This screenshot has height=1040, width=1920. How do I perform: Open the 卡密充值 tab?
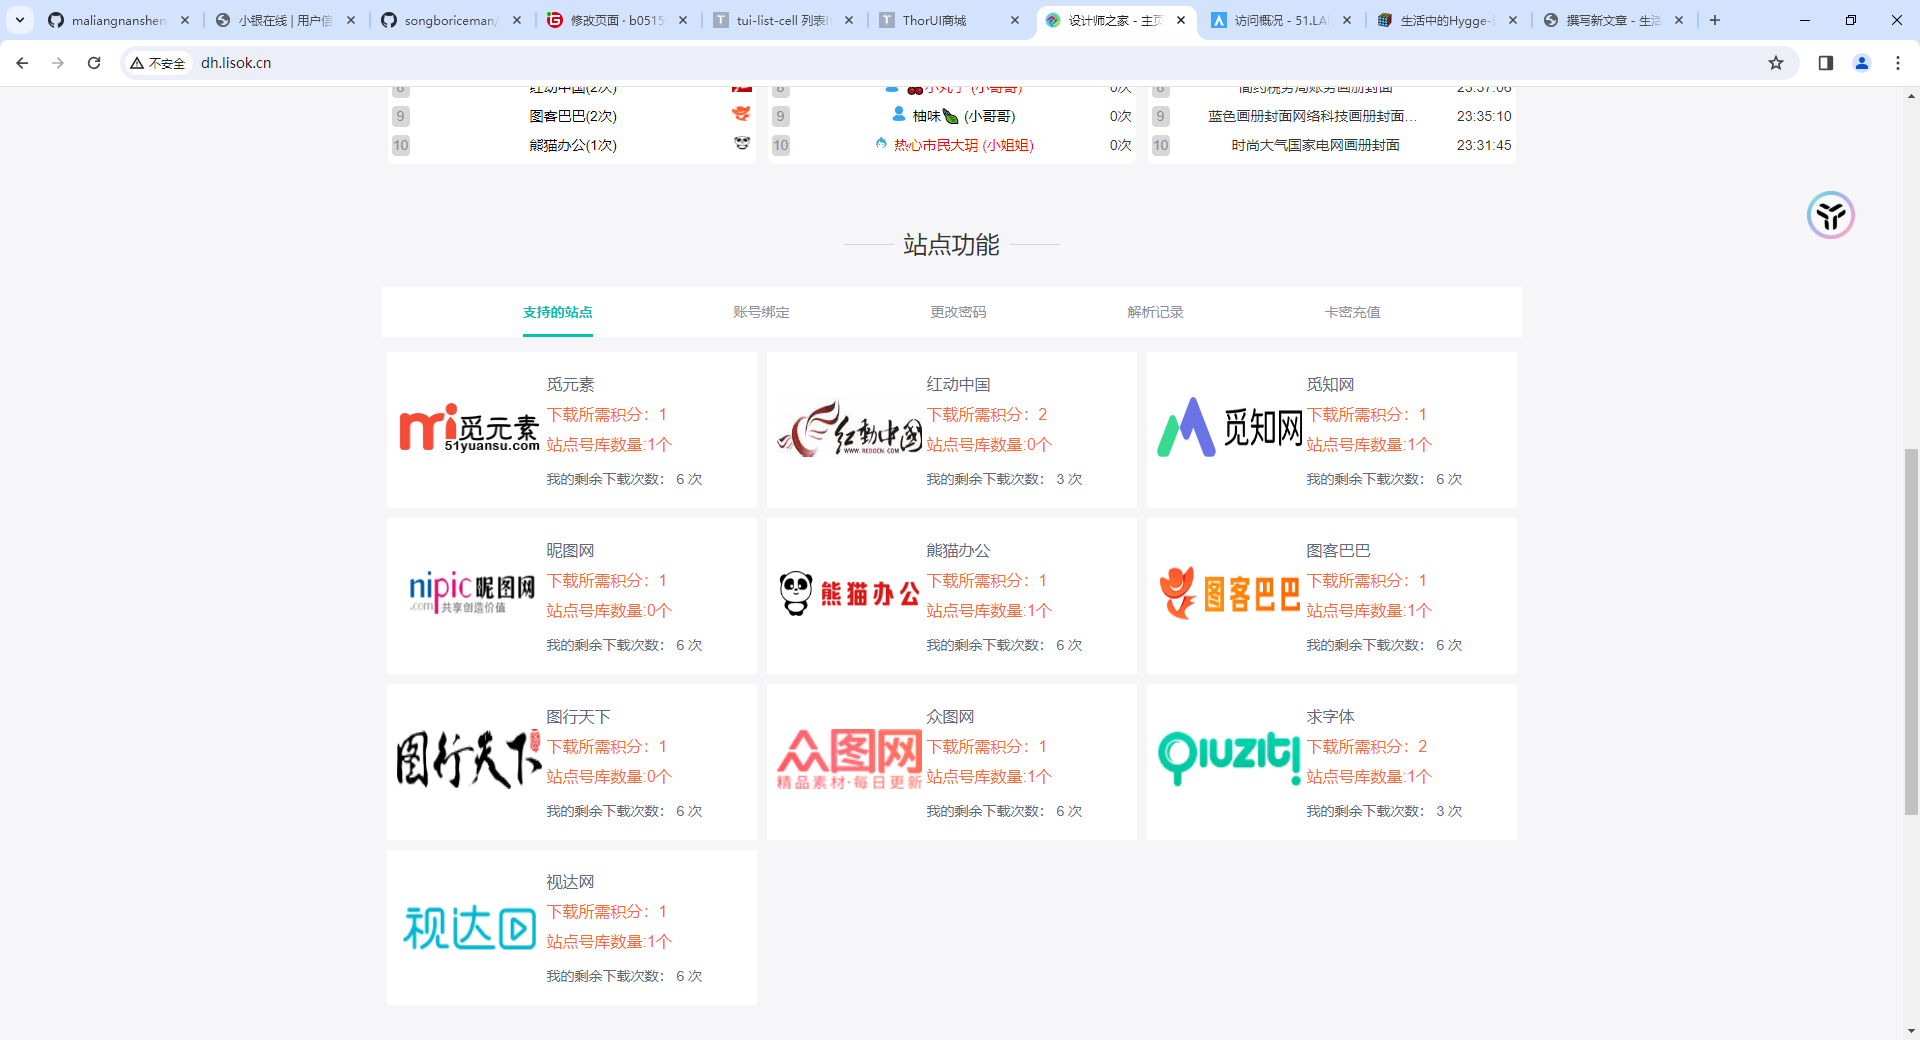click(1352, 312)
